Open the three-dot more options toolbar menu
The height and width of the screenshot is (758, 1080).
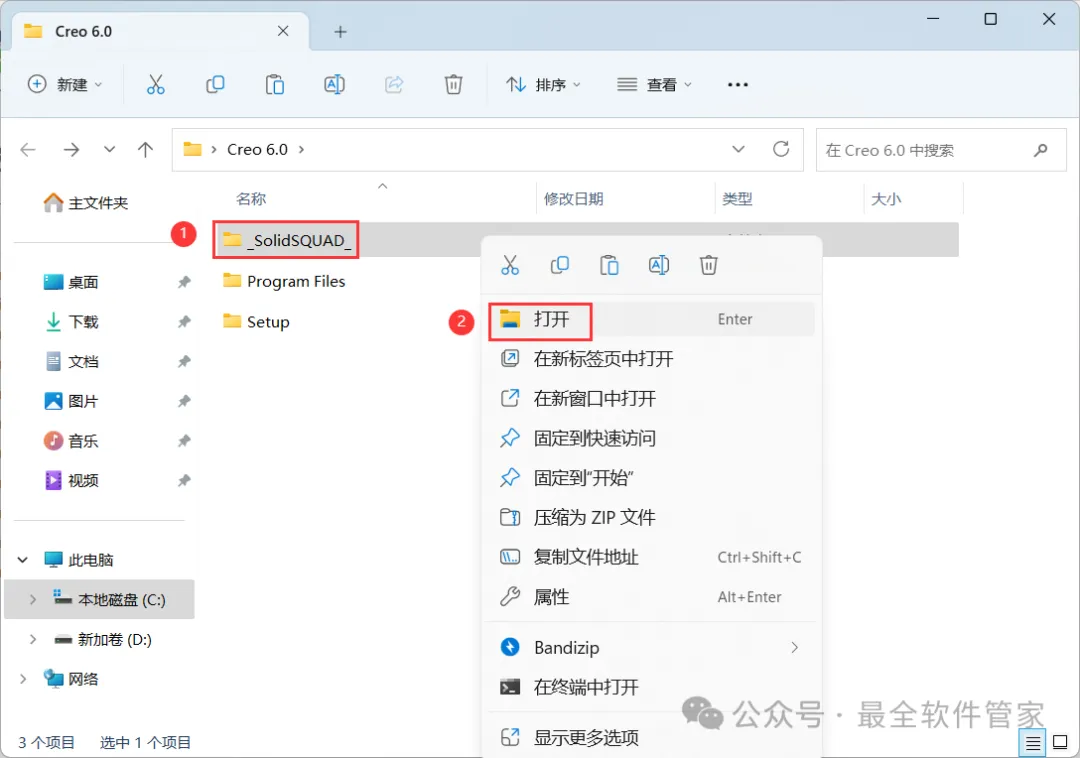pos(738,85)
